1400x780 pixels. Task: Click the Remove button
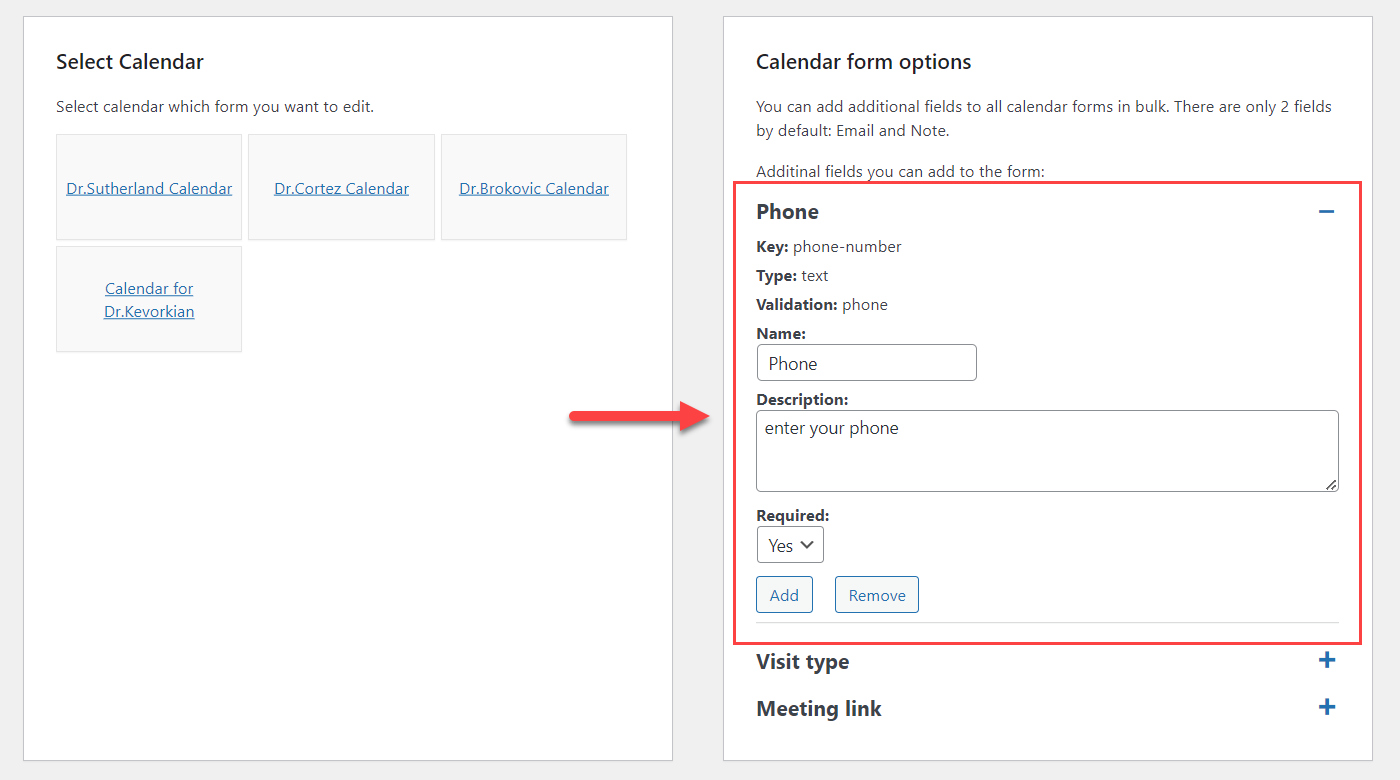pyautogui.click(x=877, y=595)
